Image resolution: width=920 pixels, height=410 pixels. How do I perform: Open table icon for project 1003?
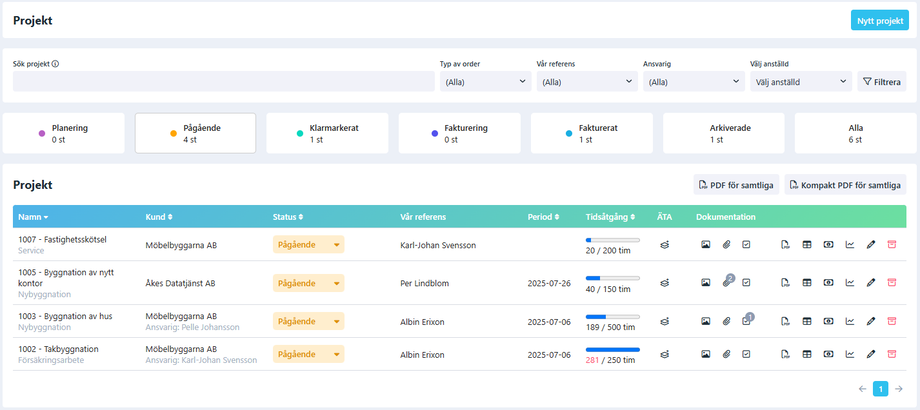point(806,321)
